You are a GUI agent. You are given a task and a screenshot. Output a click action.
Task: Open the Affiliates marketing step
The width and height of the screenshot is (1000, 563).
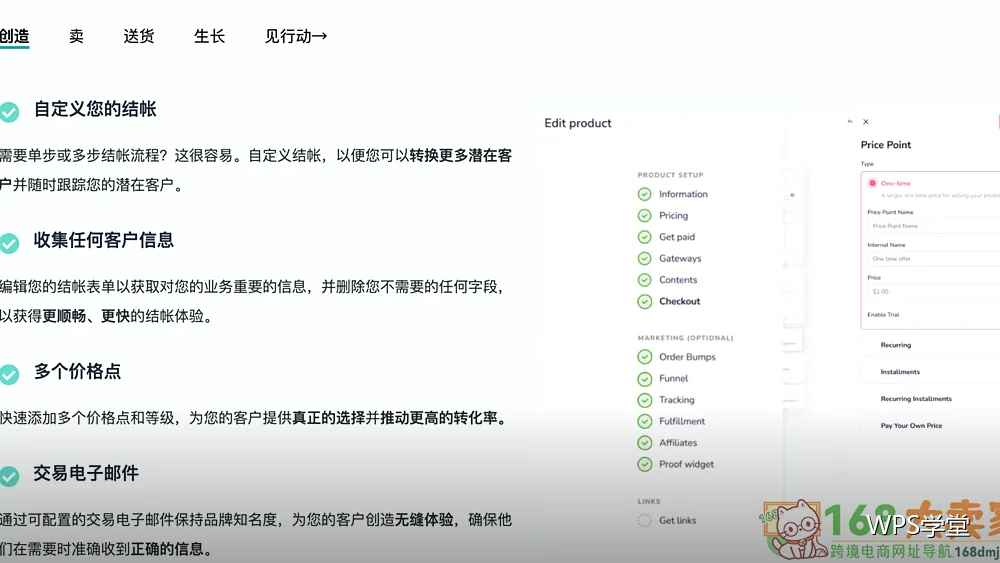[678, 442]
